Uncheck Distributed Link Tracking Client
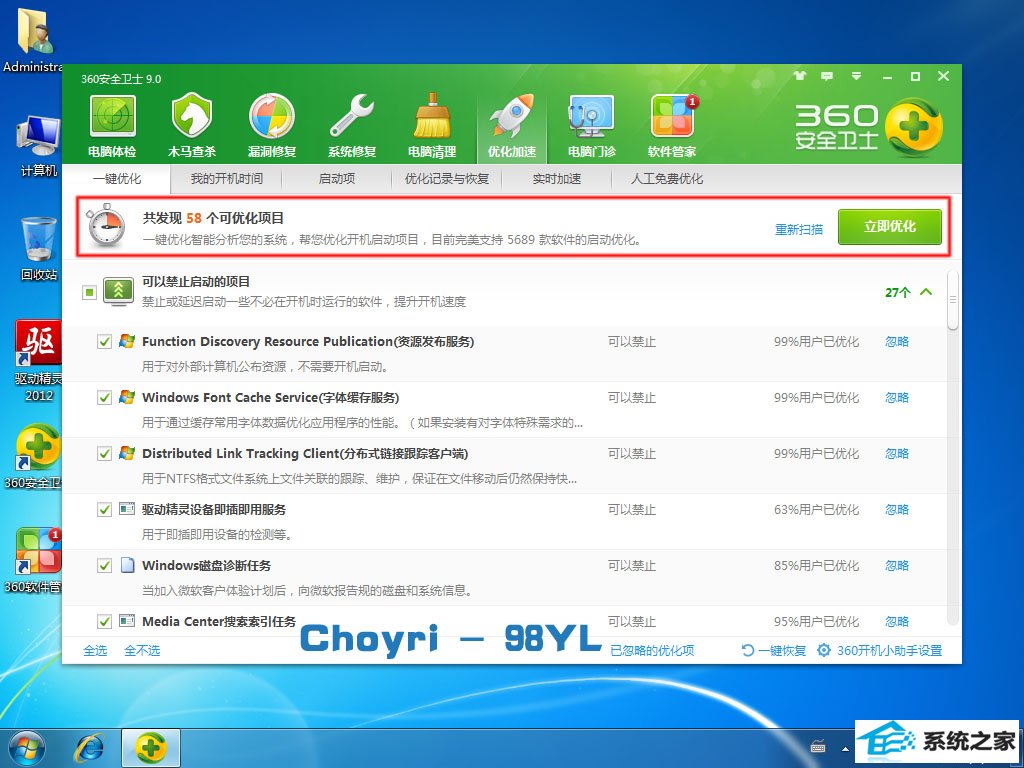The height and width of the screenshot is (768, 1024). coord(104,453)
